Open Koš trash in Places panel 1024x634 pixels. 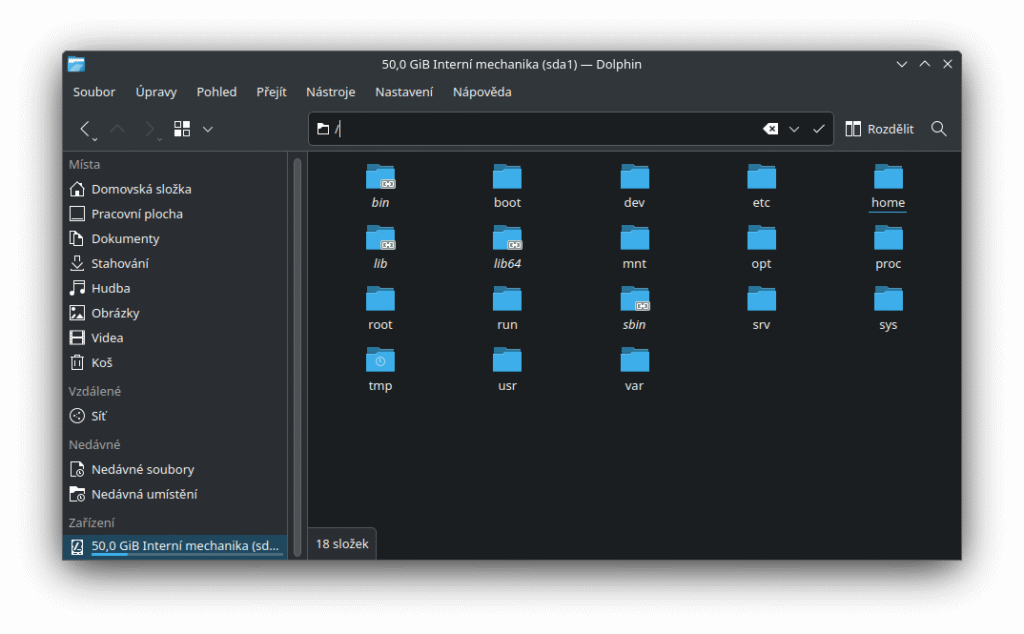(x=101, y=363)
